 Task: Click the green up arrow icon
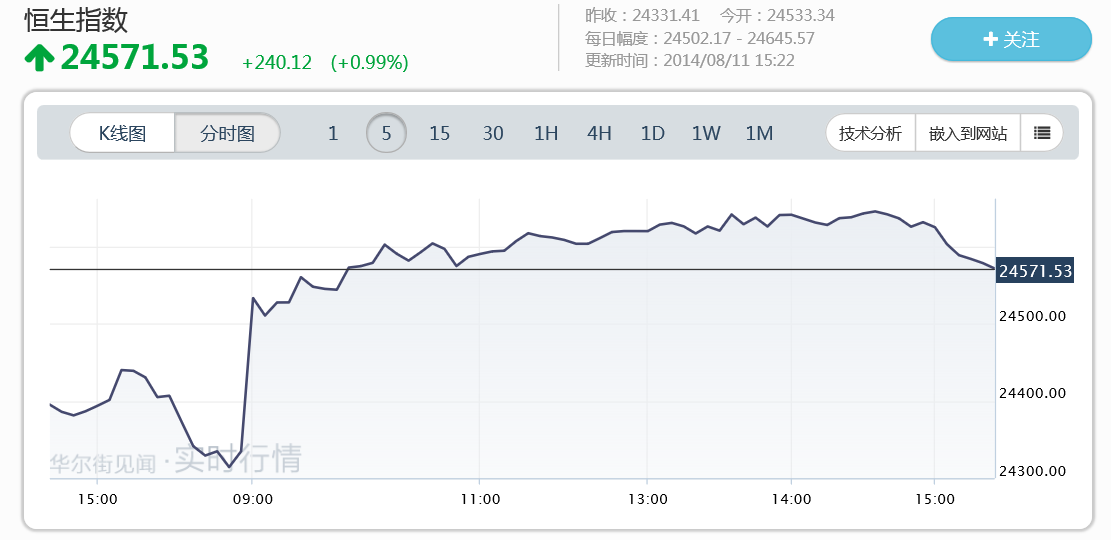[x=39, y=58]
